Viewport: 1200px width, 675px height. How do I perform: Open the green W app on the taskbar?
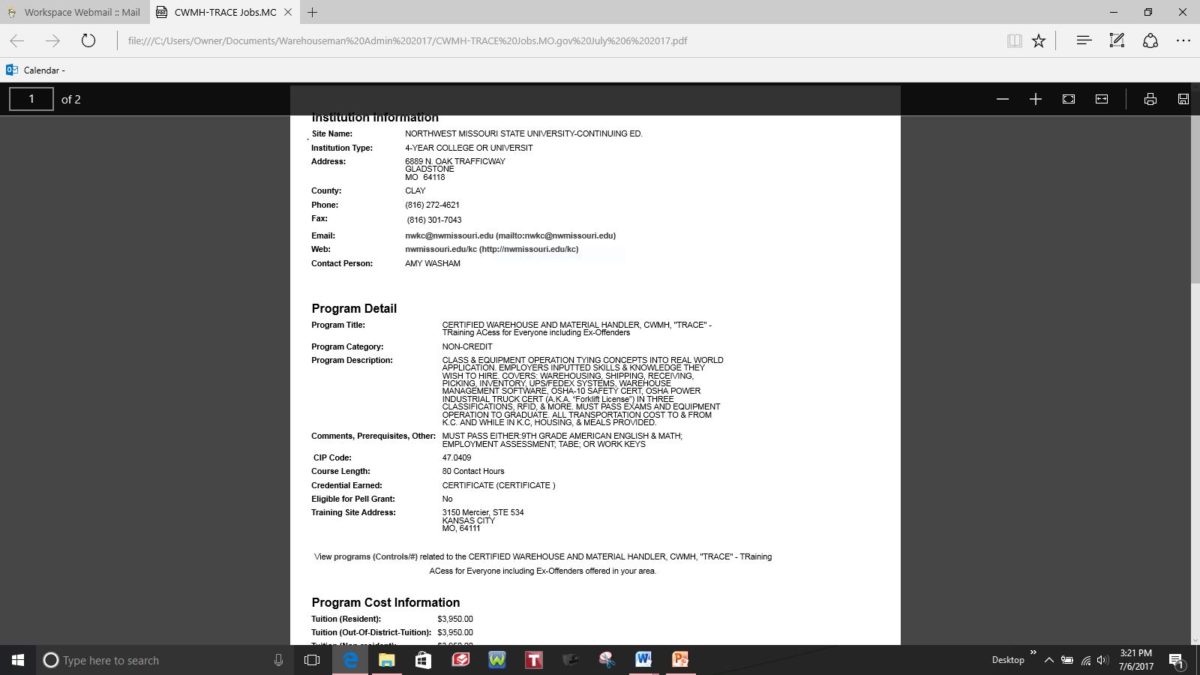498,660
